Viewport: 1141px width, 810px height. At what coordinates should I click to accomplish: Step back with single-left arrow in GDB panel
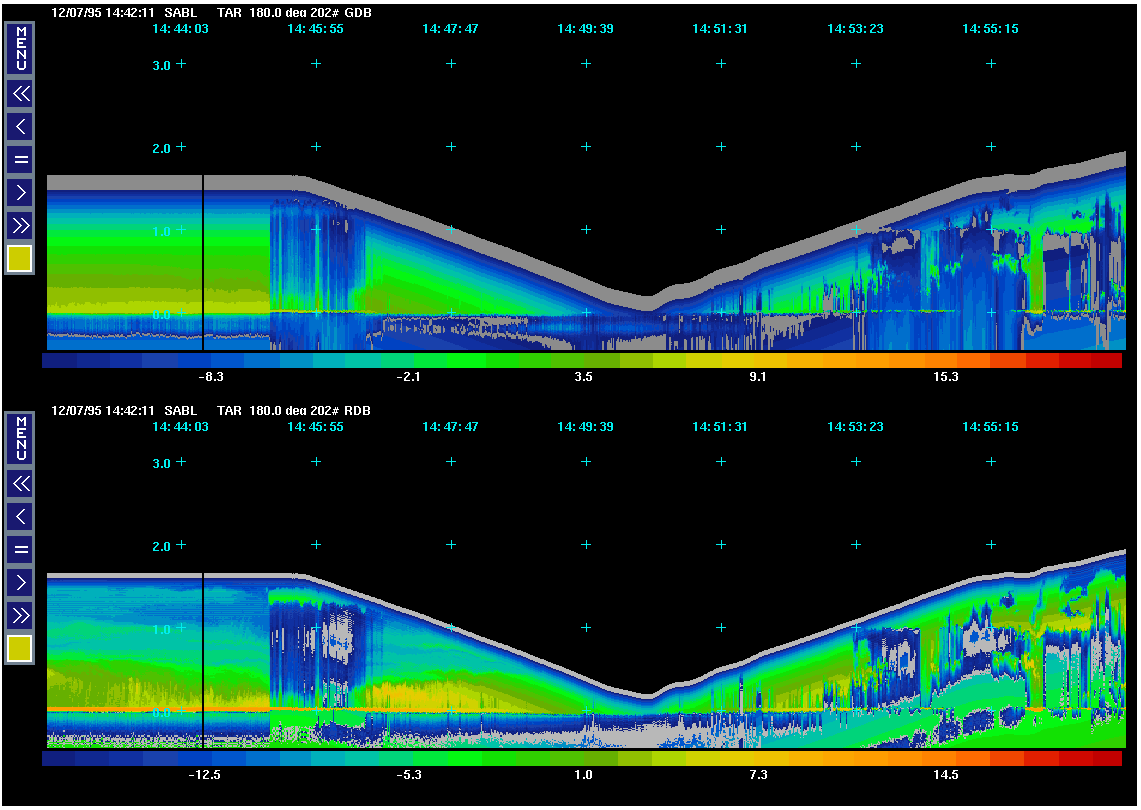[20, 126]
